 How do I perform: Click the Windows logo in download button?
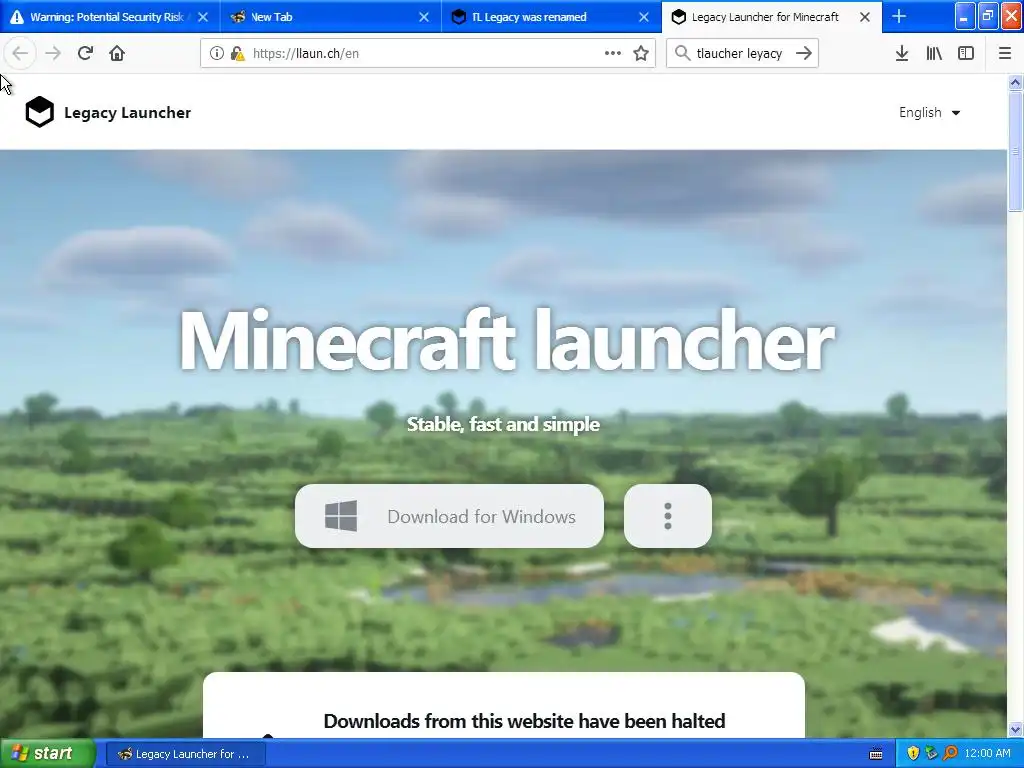pyautogui.click(x=341, y=516)
